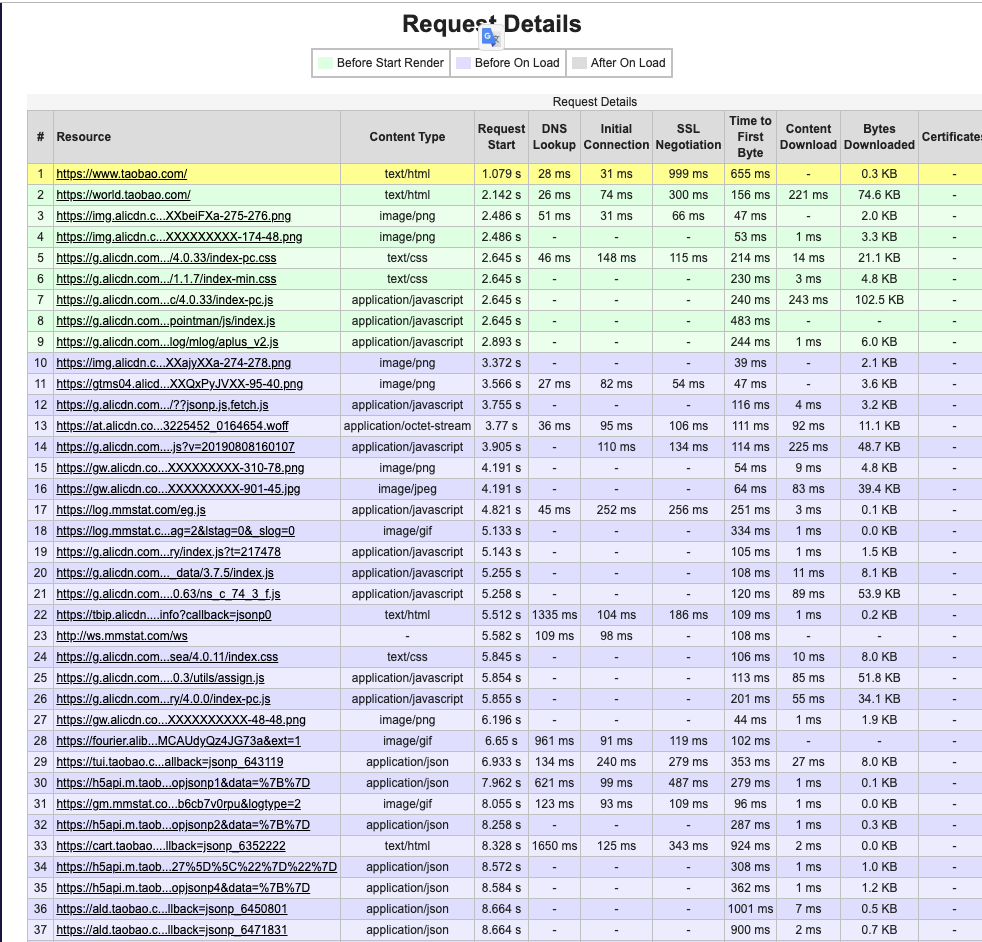Viewport: 982px width, 942px height.
Task: Open the fourier.alib MCAUdyQz4JG73a&ext=1 link
Action: (178, 740)
